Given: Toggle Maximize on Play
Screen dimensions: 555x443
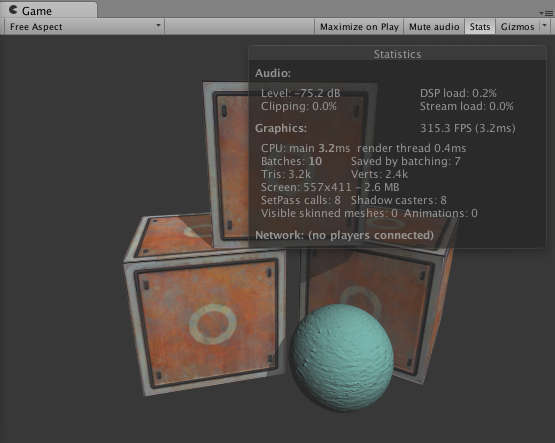Looking at the screenshot, I should (x=359, y=27).
